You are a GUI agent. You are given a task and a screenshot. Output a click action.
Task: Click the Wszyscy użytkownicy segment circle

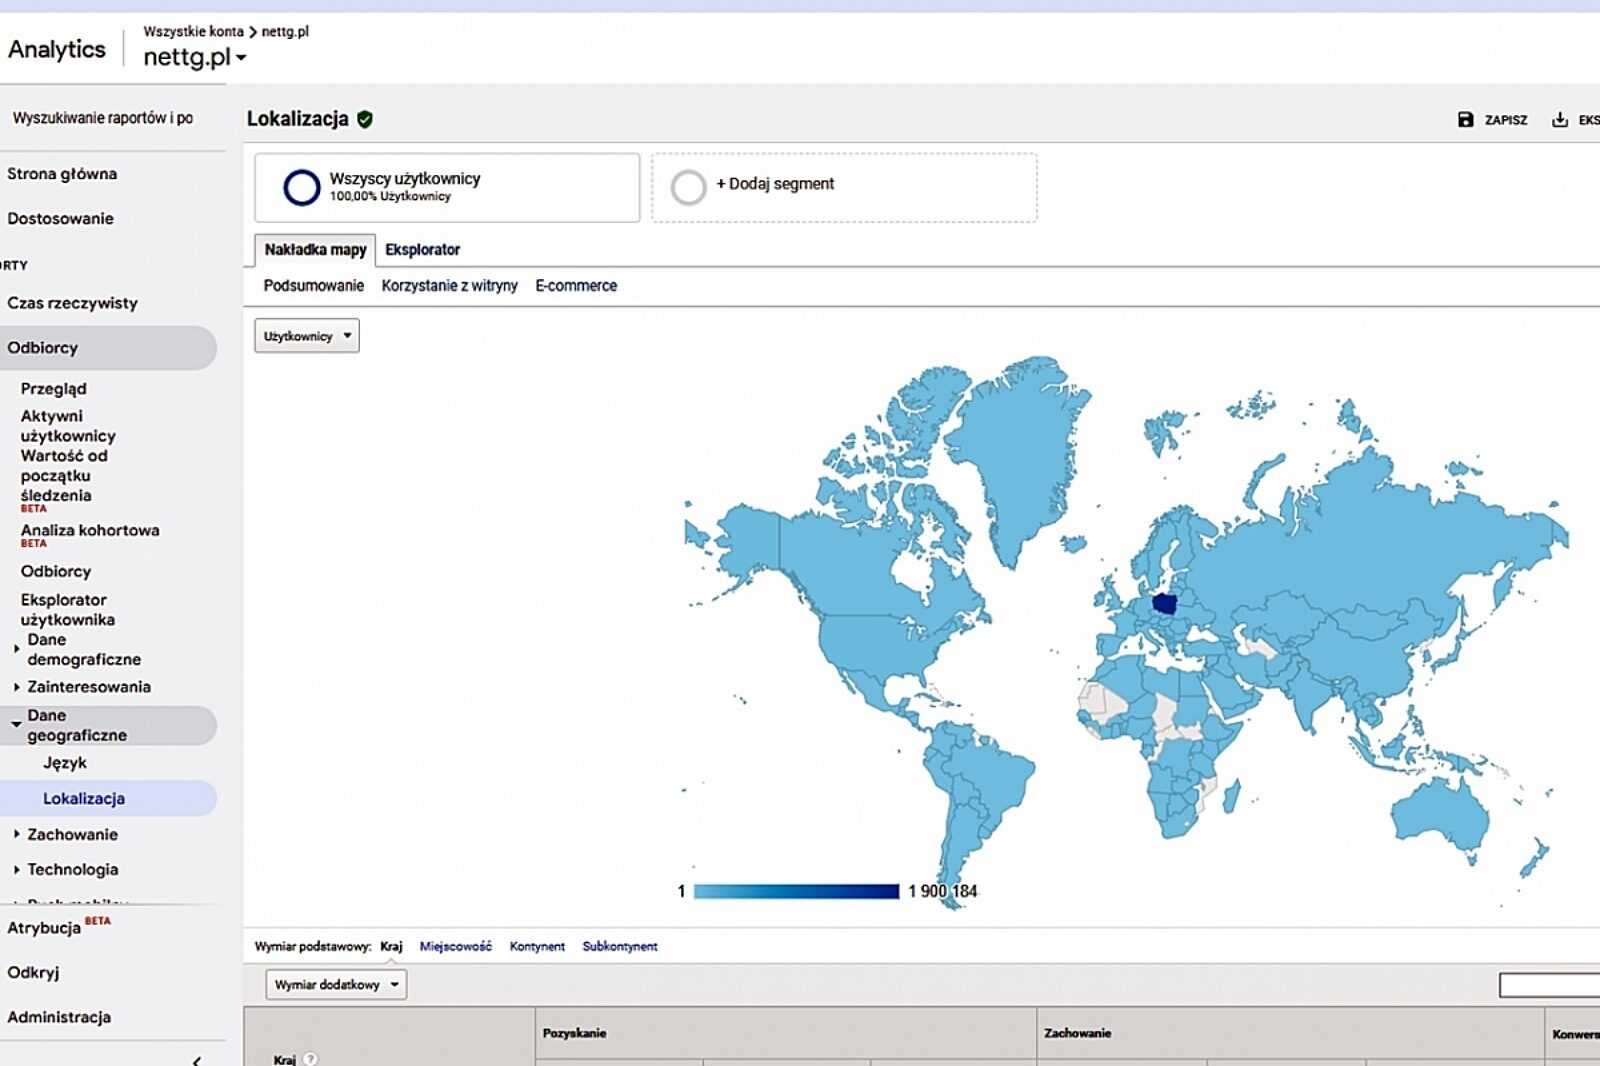click(301, 187)
